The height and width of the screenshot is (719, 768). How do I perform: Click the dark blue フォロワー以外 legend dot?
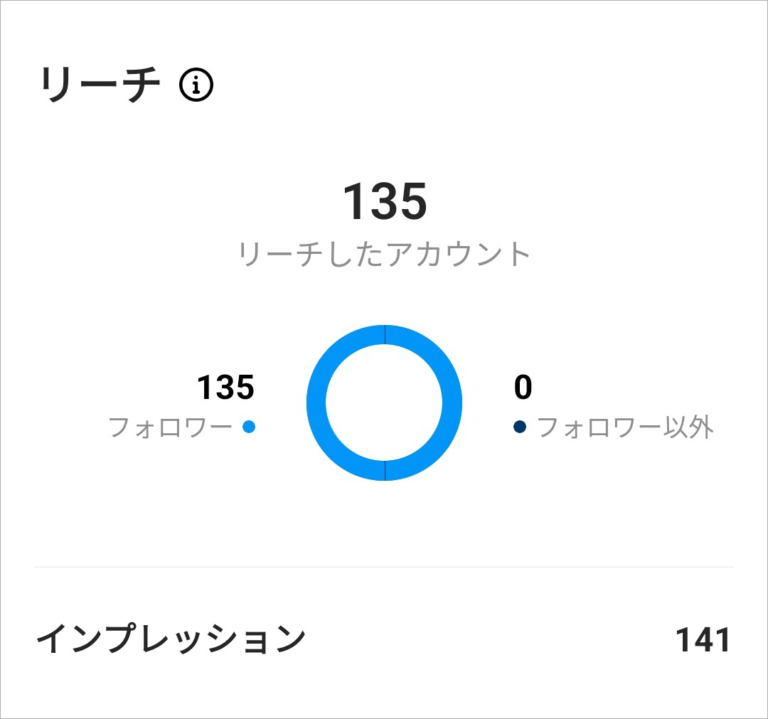519,427
